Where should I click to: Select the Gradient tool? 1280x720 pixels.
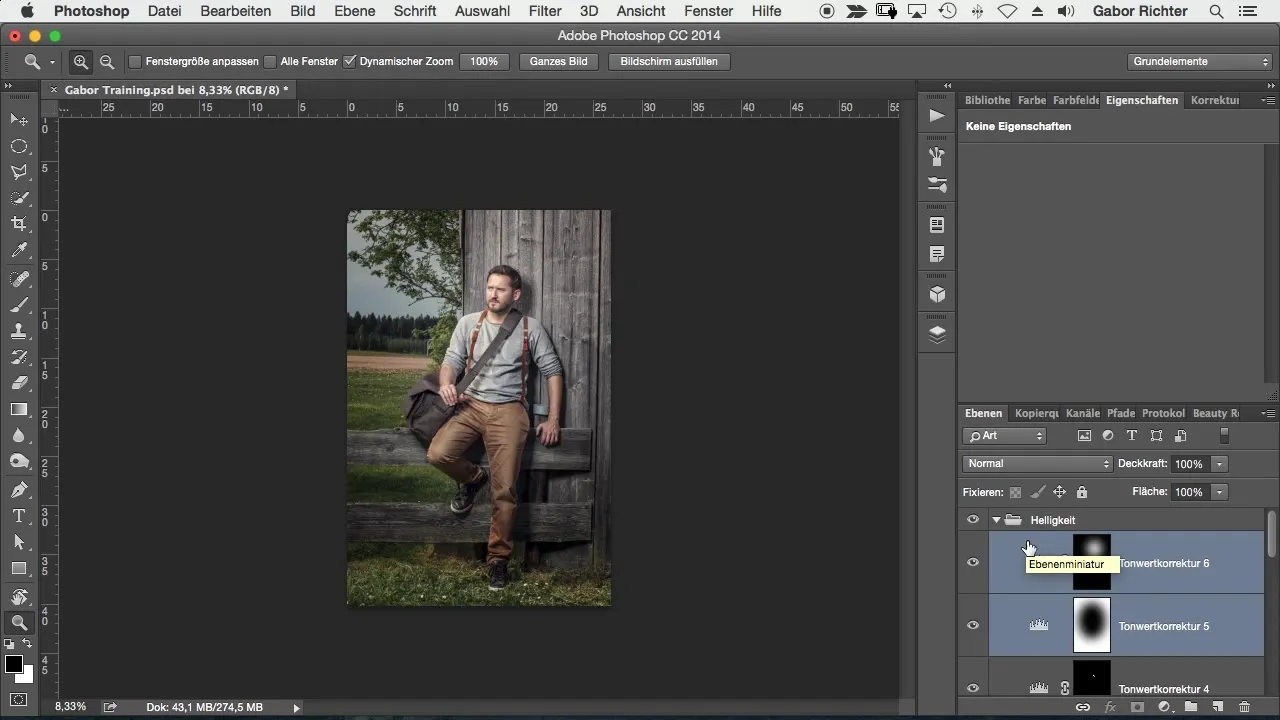(x=19, y=409)
